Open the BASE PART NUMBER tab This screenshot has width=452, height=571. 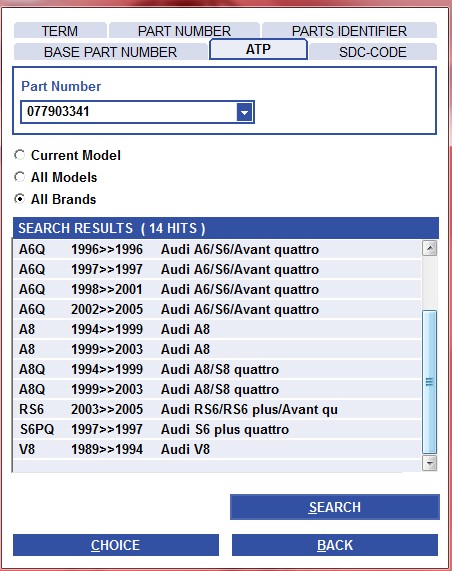[x=110, y=52]
